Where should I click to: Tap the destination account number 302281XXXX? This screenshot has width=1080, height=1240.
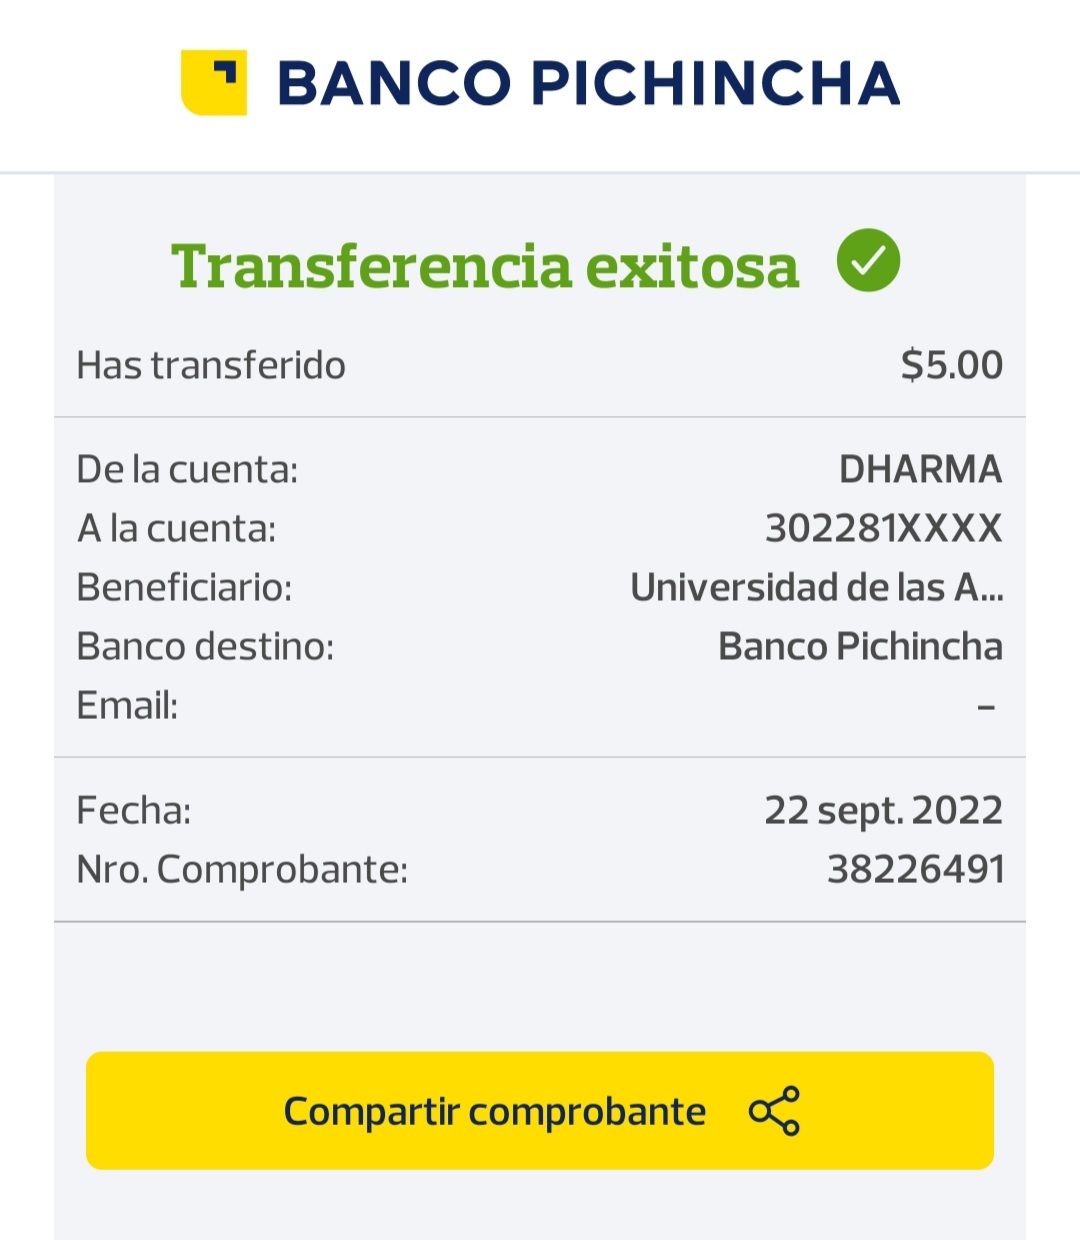883,528
